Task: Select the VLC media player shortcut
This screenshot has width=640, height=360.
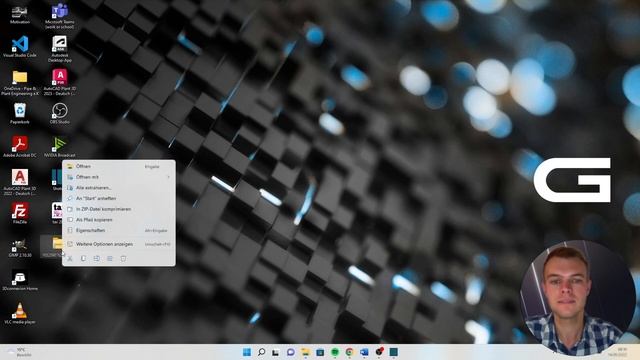Action: click(20, 314)
